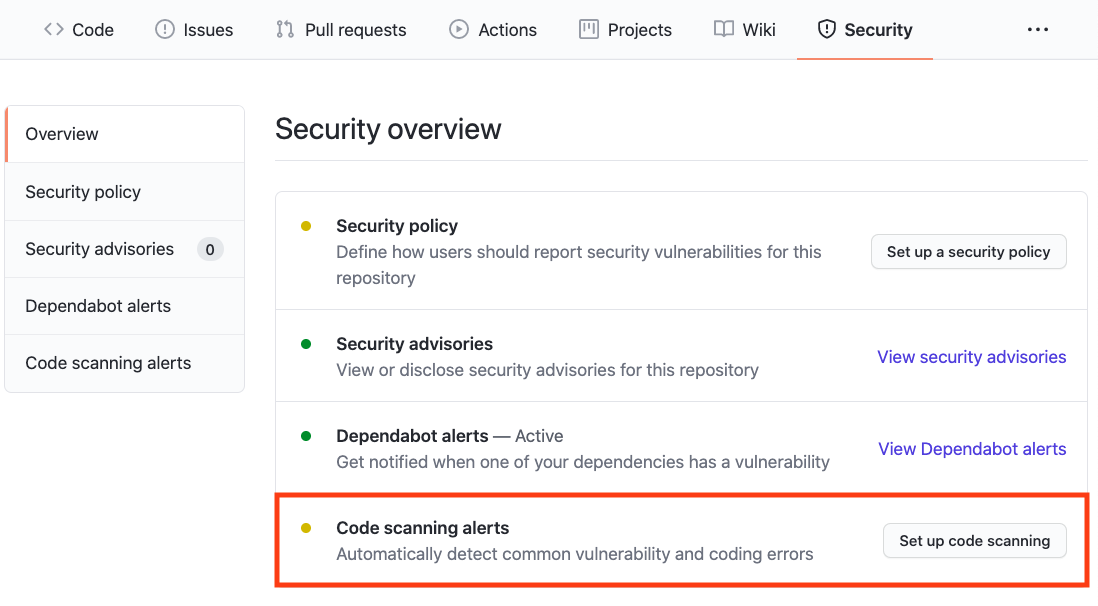Click the Security advisories count badge
Screen dimensions: 1098x606
(210, 249)
